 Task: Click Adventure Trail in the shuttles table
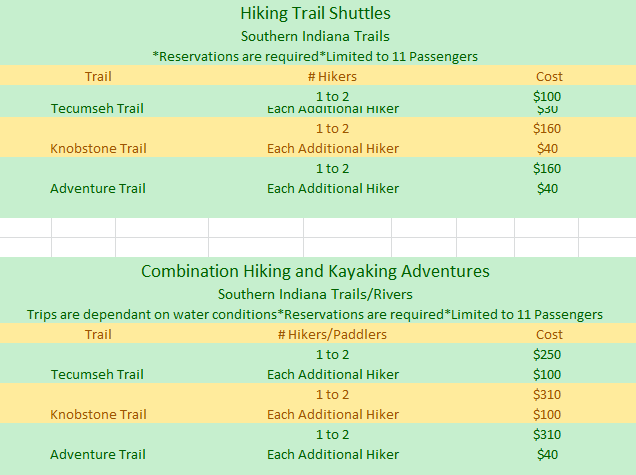coord(98,188)
